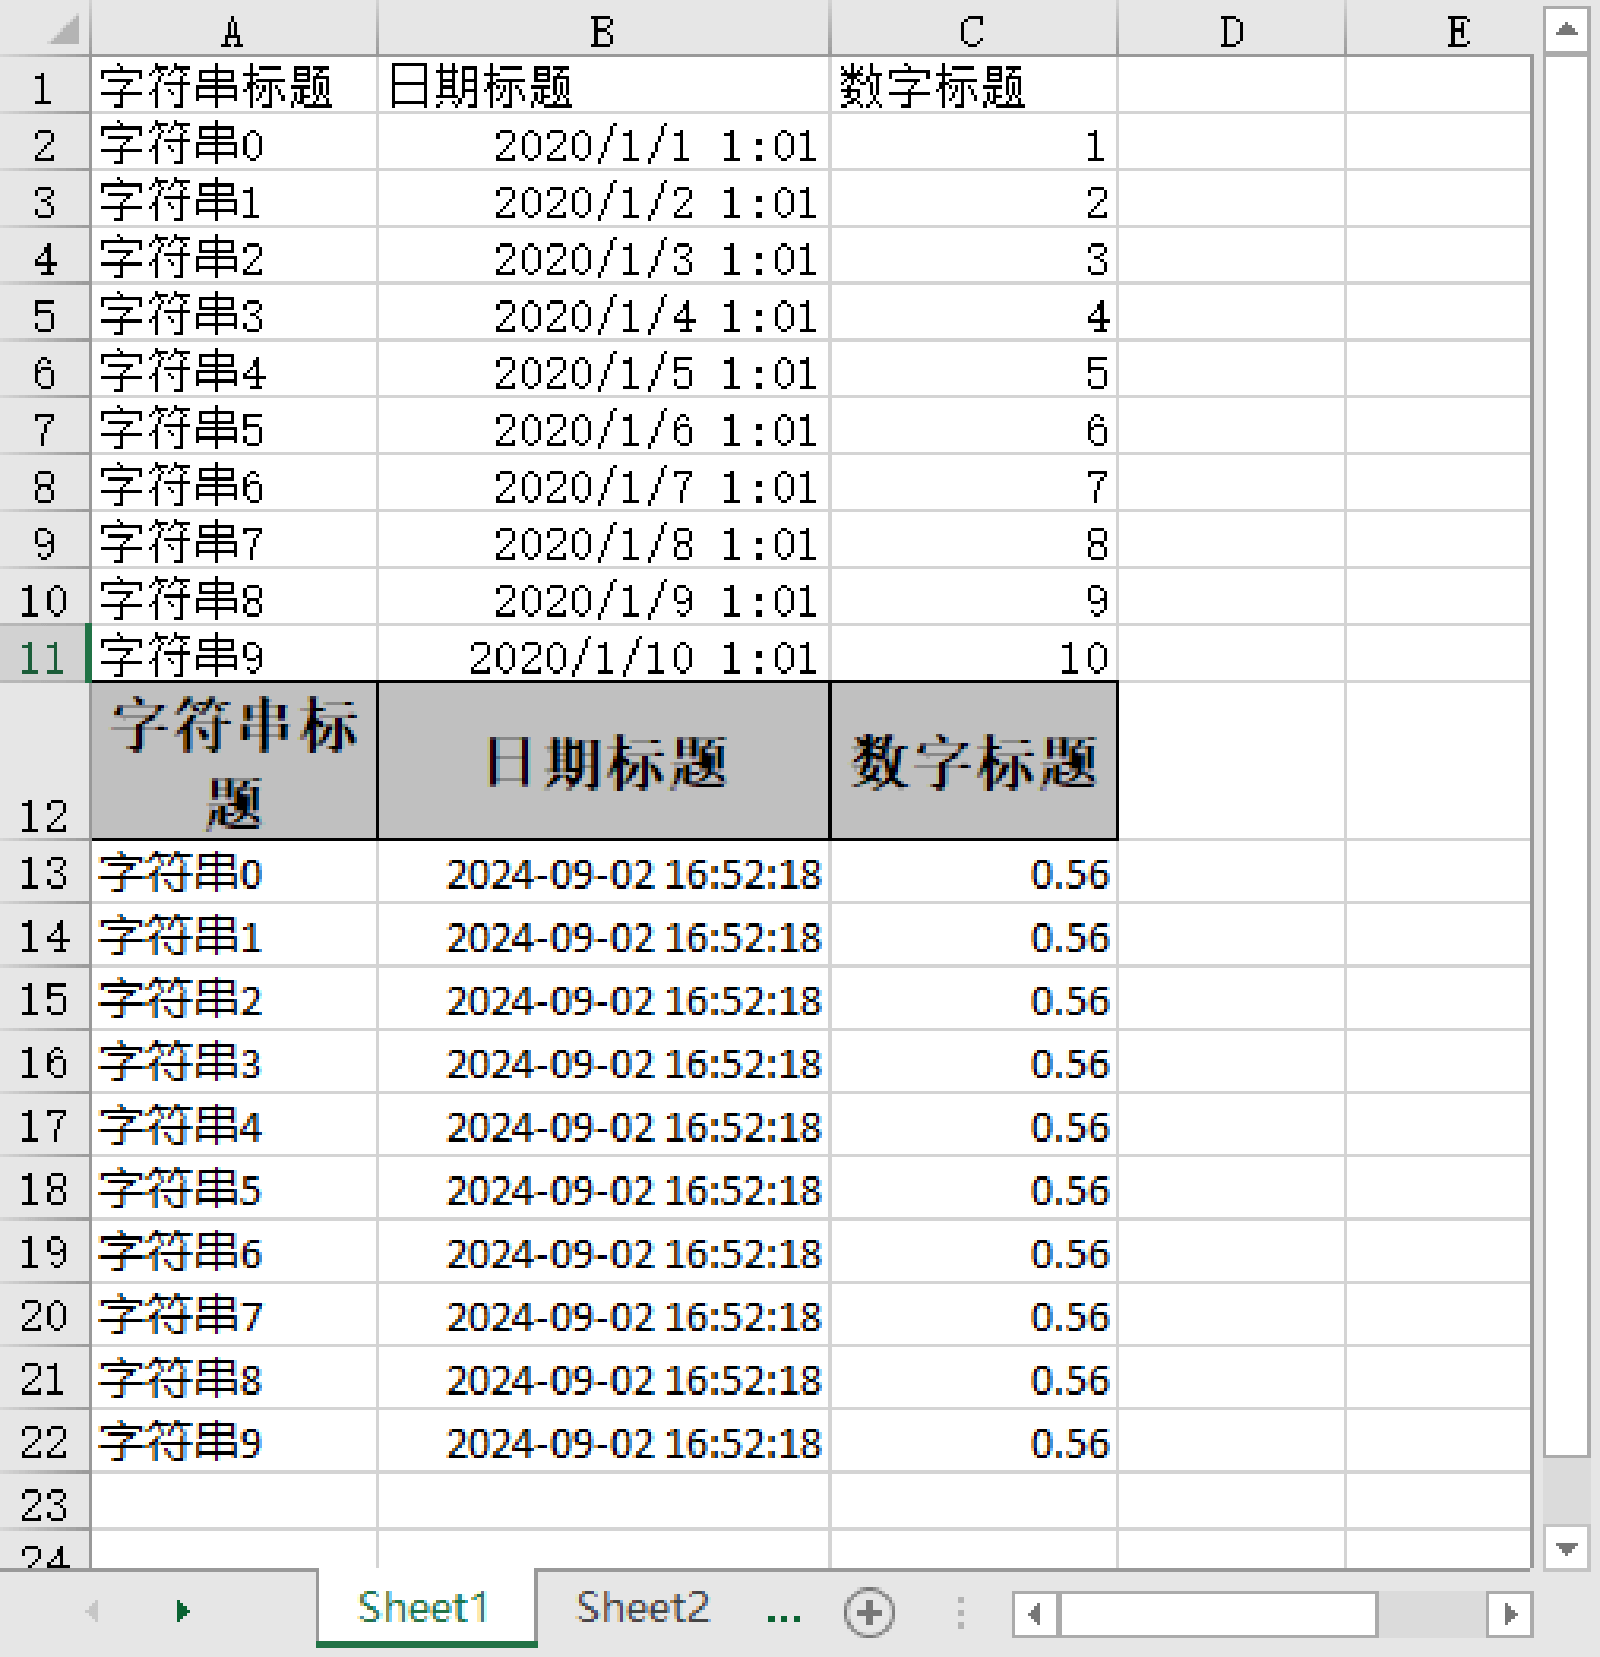
Task: Select column header B
Action: pyautogui.click(x=601, y=31)
